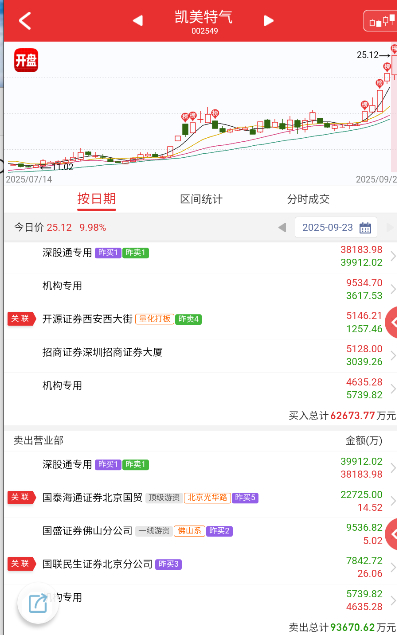The width and height of the screenshot is (397, 635).
Task: Tap the 昨买3 purple tag
Action: click(169, 564)
